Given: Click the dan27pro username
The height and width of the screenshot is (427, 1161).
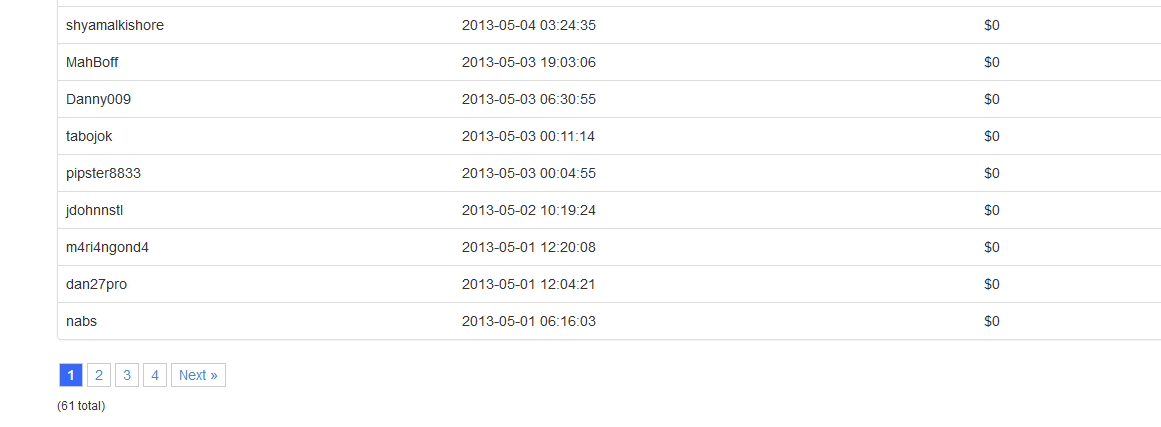Looking at the screenshot, I should [x=96, y=284].
